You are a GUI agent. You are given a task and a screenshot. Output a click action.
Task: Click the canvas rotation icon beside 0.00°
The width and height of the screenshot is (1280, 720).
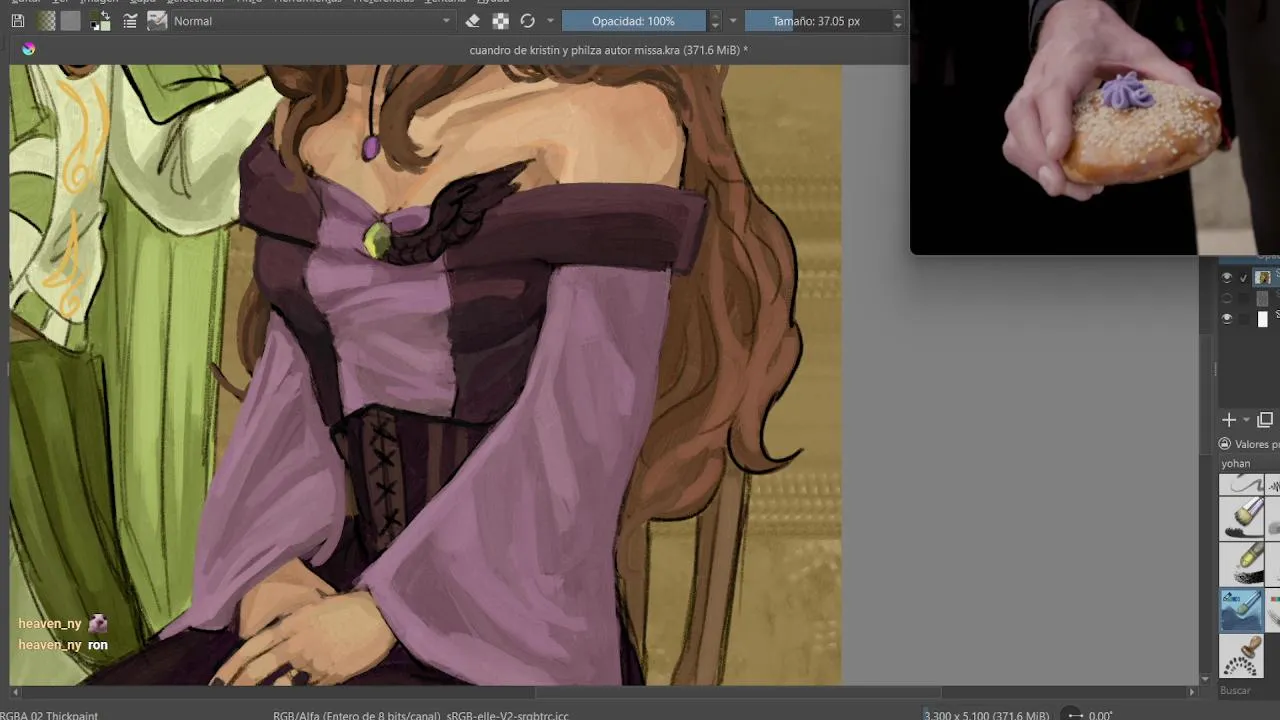tap(1073, 715)
